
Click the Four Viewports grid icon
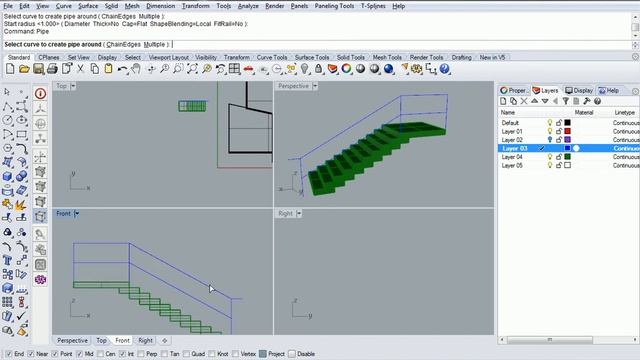(234, 69)
